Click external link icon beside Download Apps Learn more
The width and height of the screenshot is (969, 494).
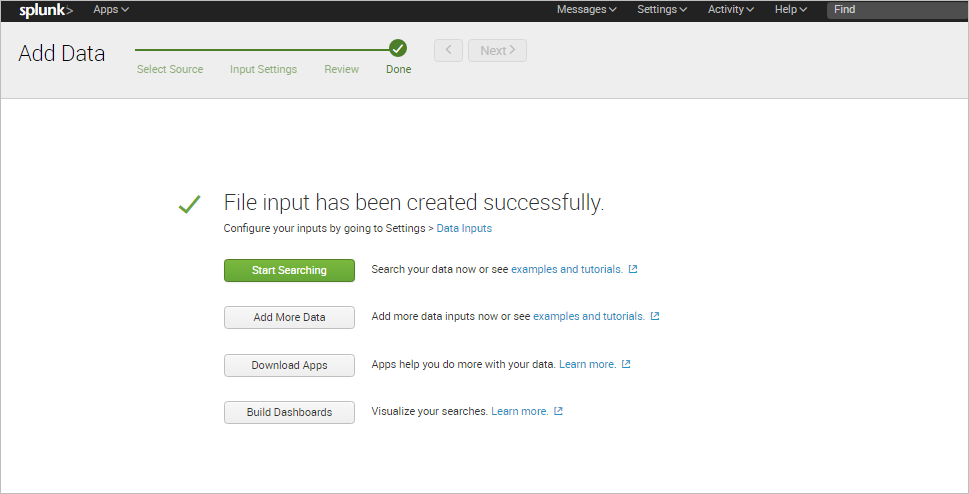click(626, 365)
